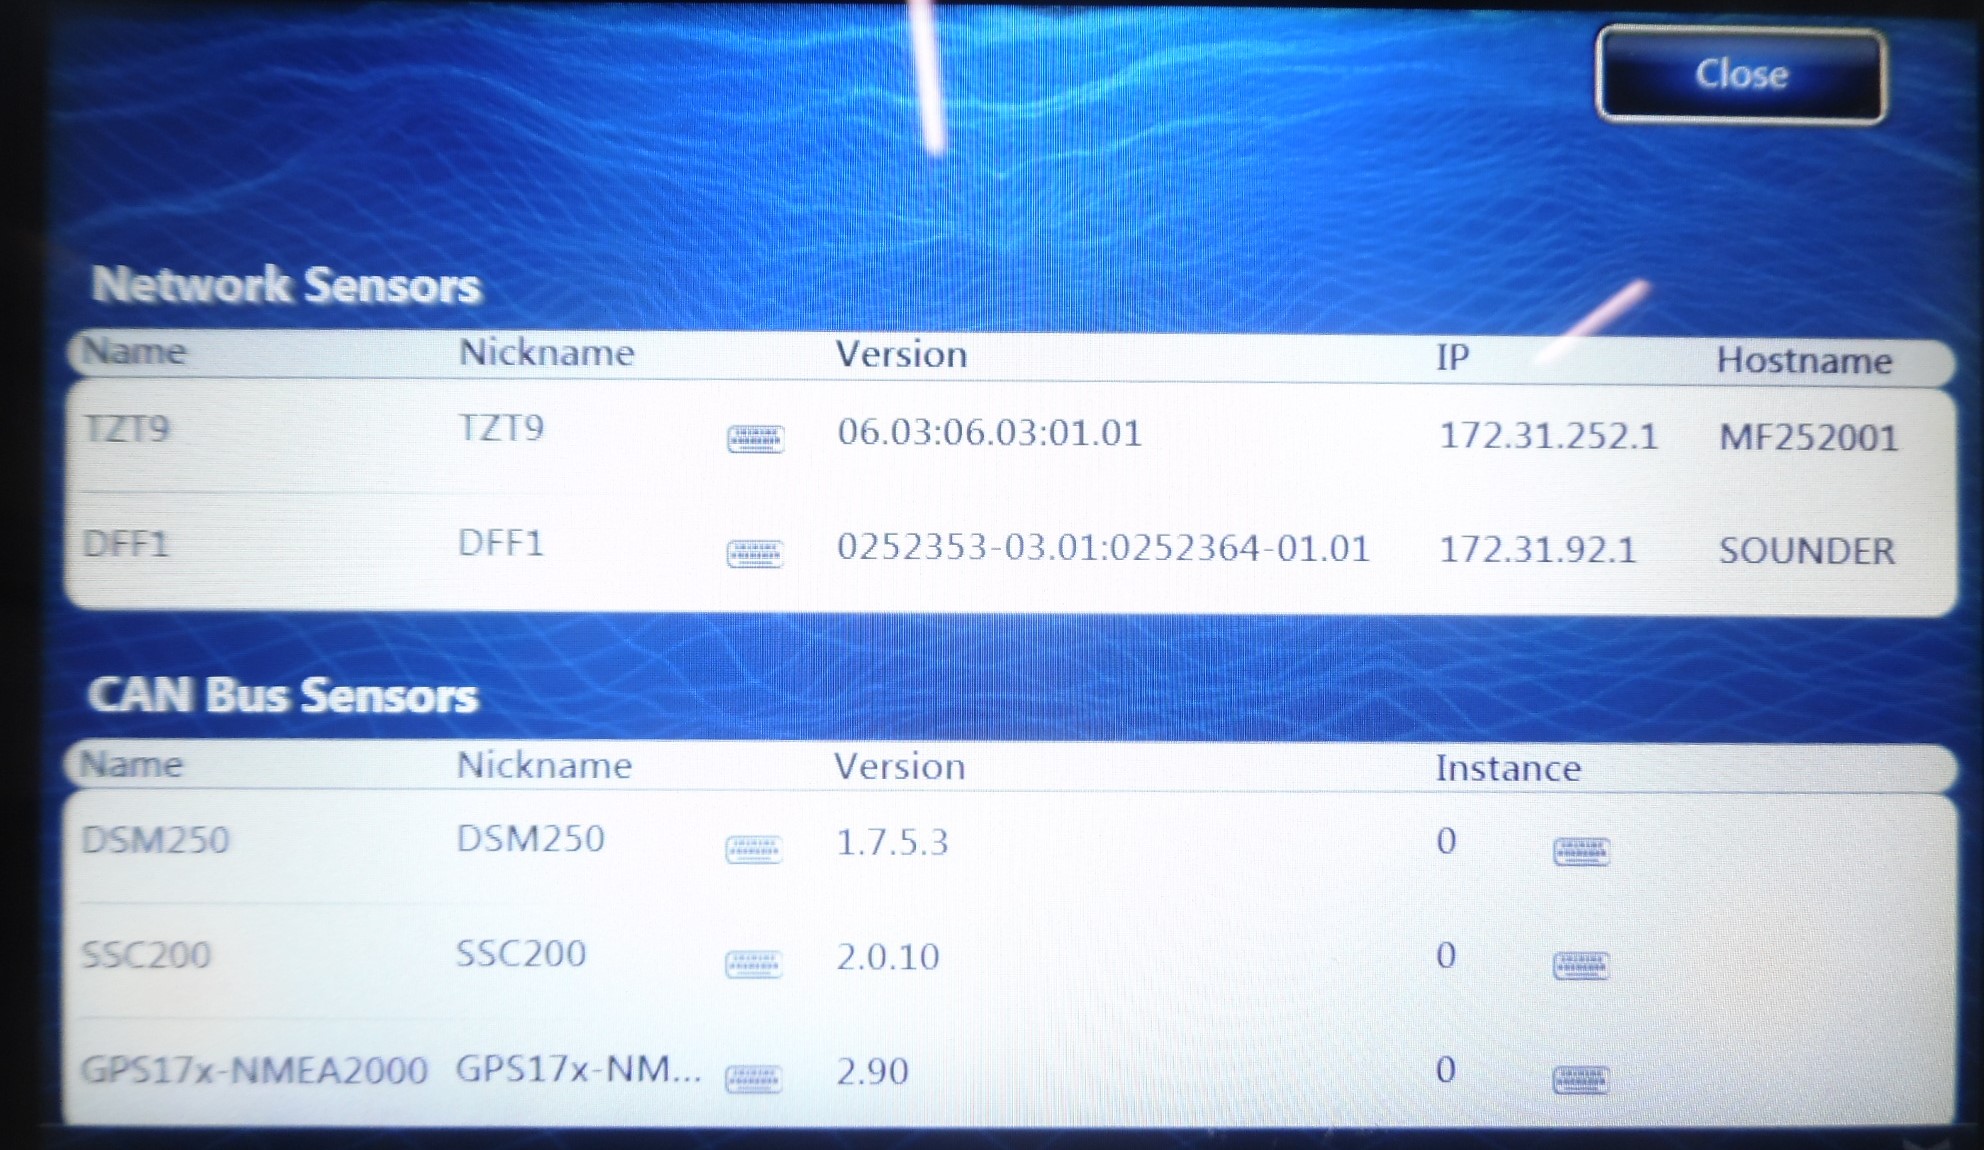Edit DSM250 nickname with keyboard icon
This screenshot has width=1984, height=1150.
click(753, 850)
